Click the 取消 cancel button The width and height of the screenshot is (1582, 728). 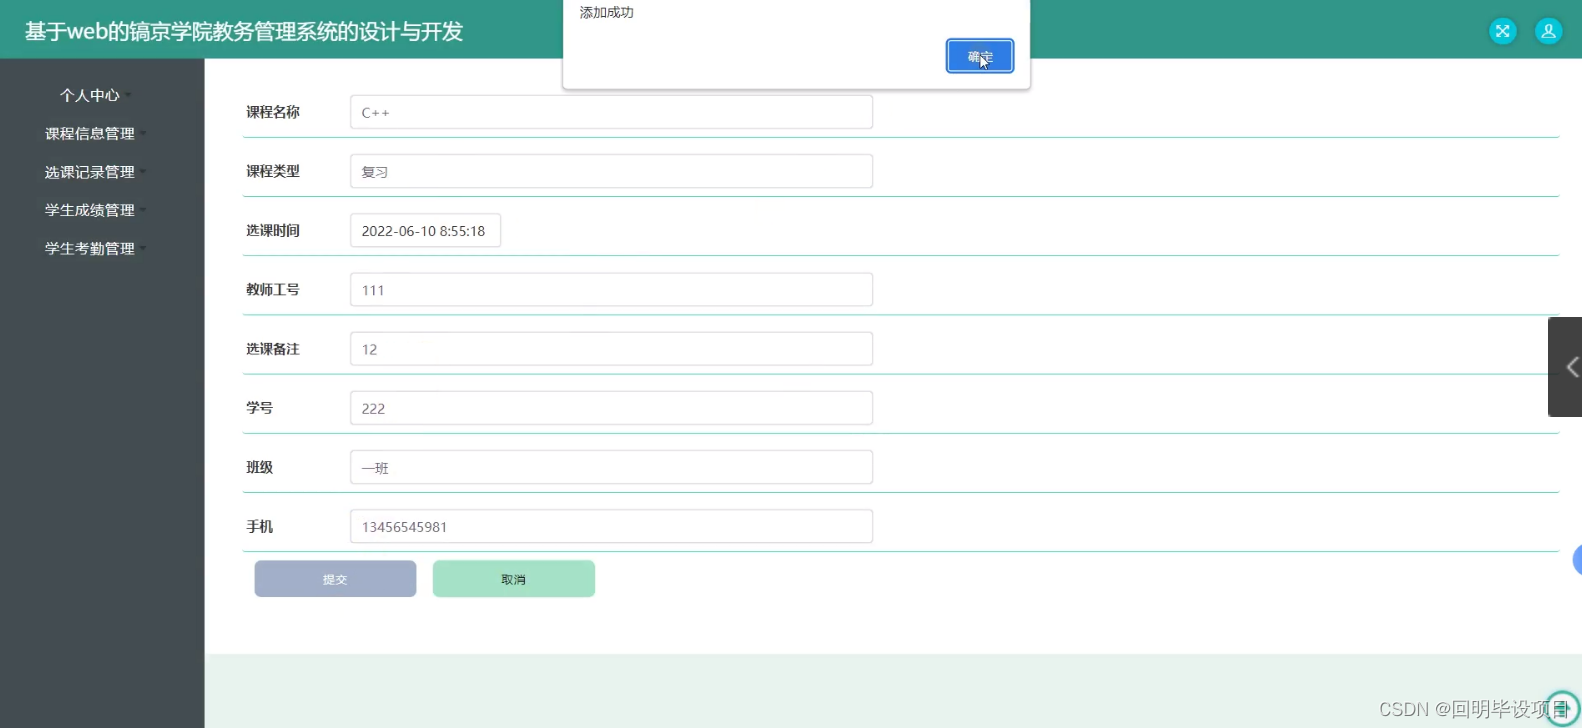(x=514, y=579)
